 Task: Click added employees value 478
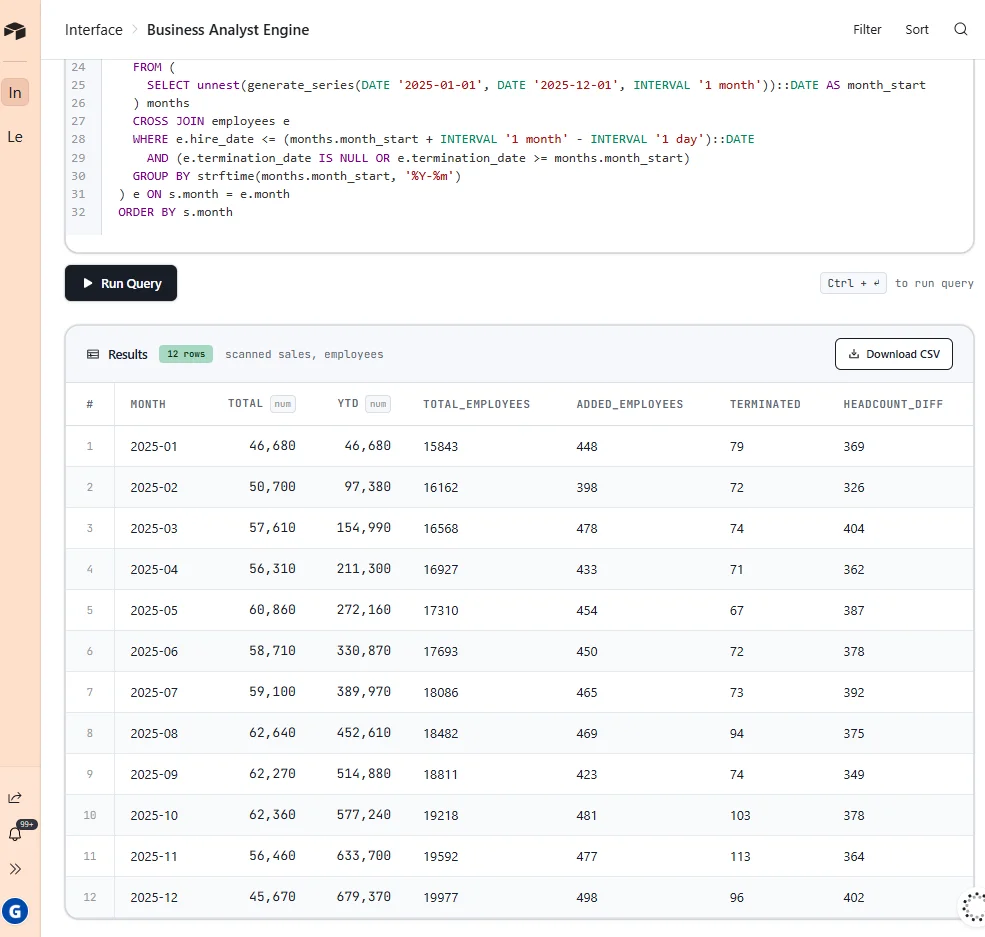point(587,529)
